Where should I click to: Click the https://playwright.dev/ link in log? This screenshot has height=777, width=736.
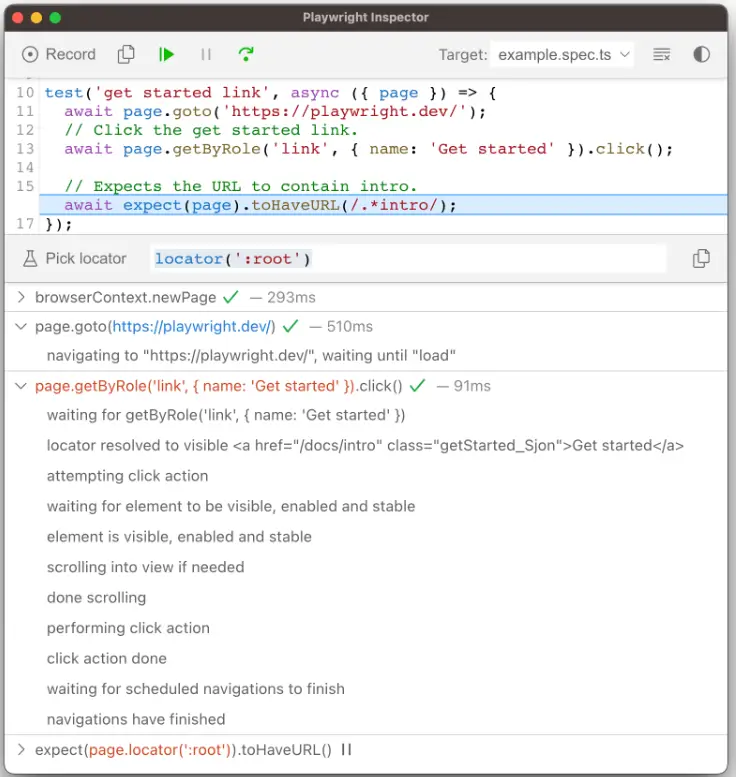coord(191,327)
